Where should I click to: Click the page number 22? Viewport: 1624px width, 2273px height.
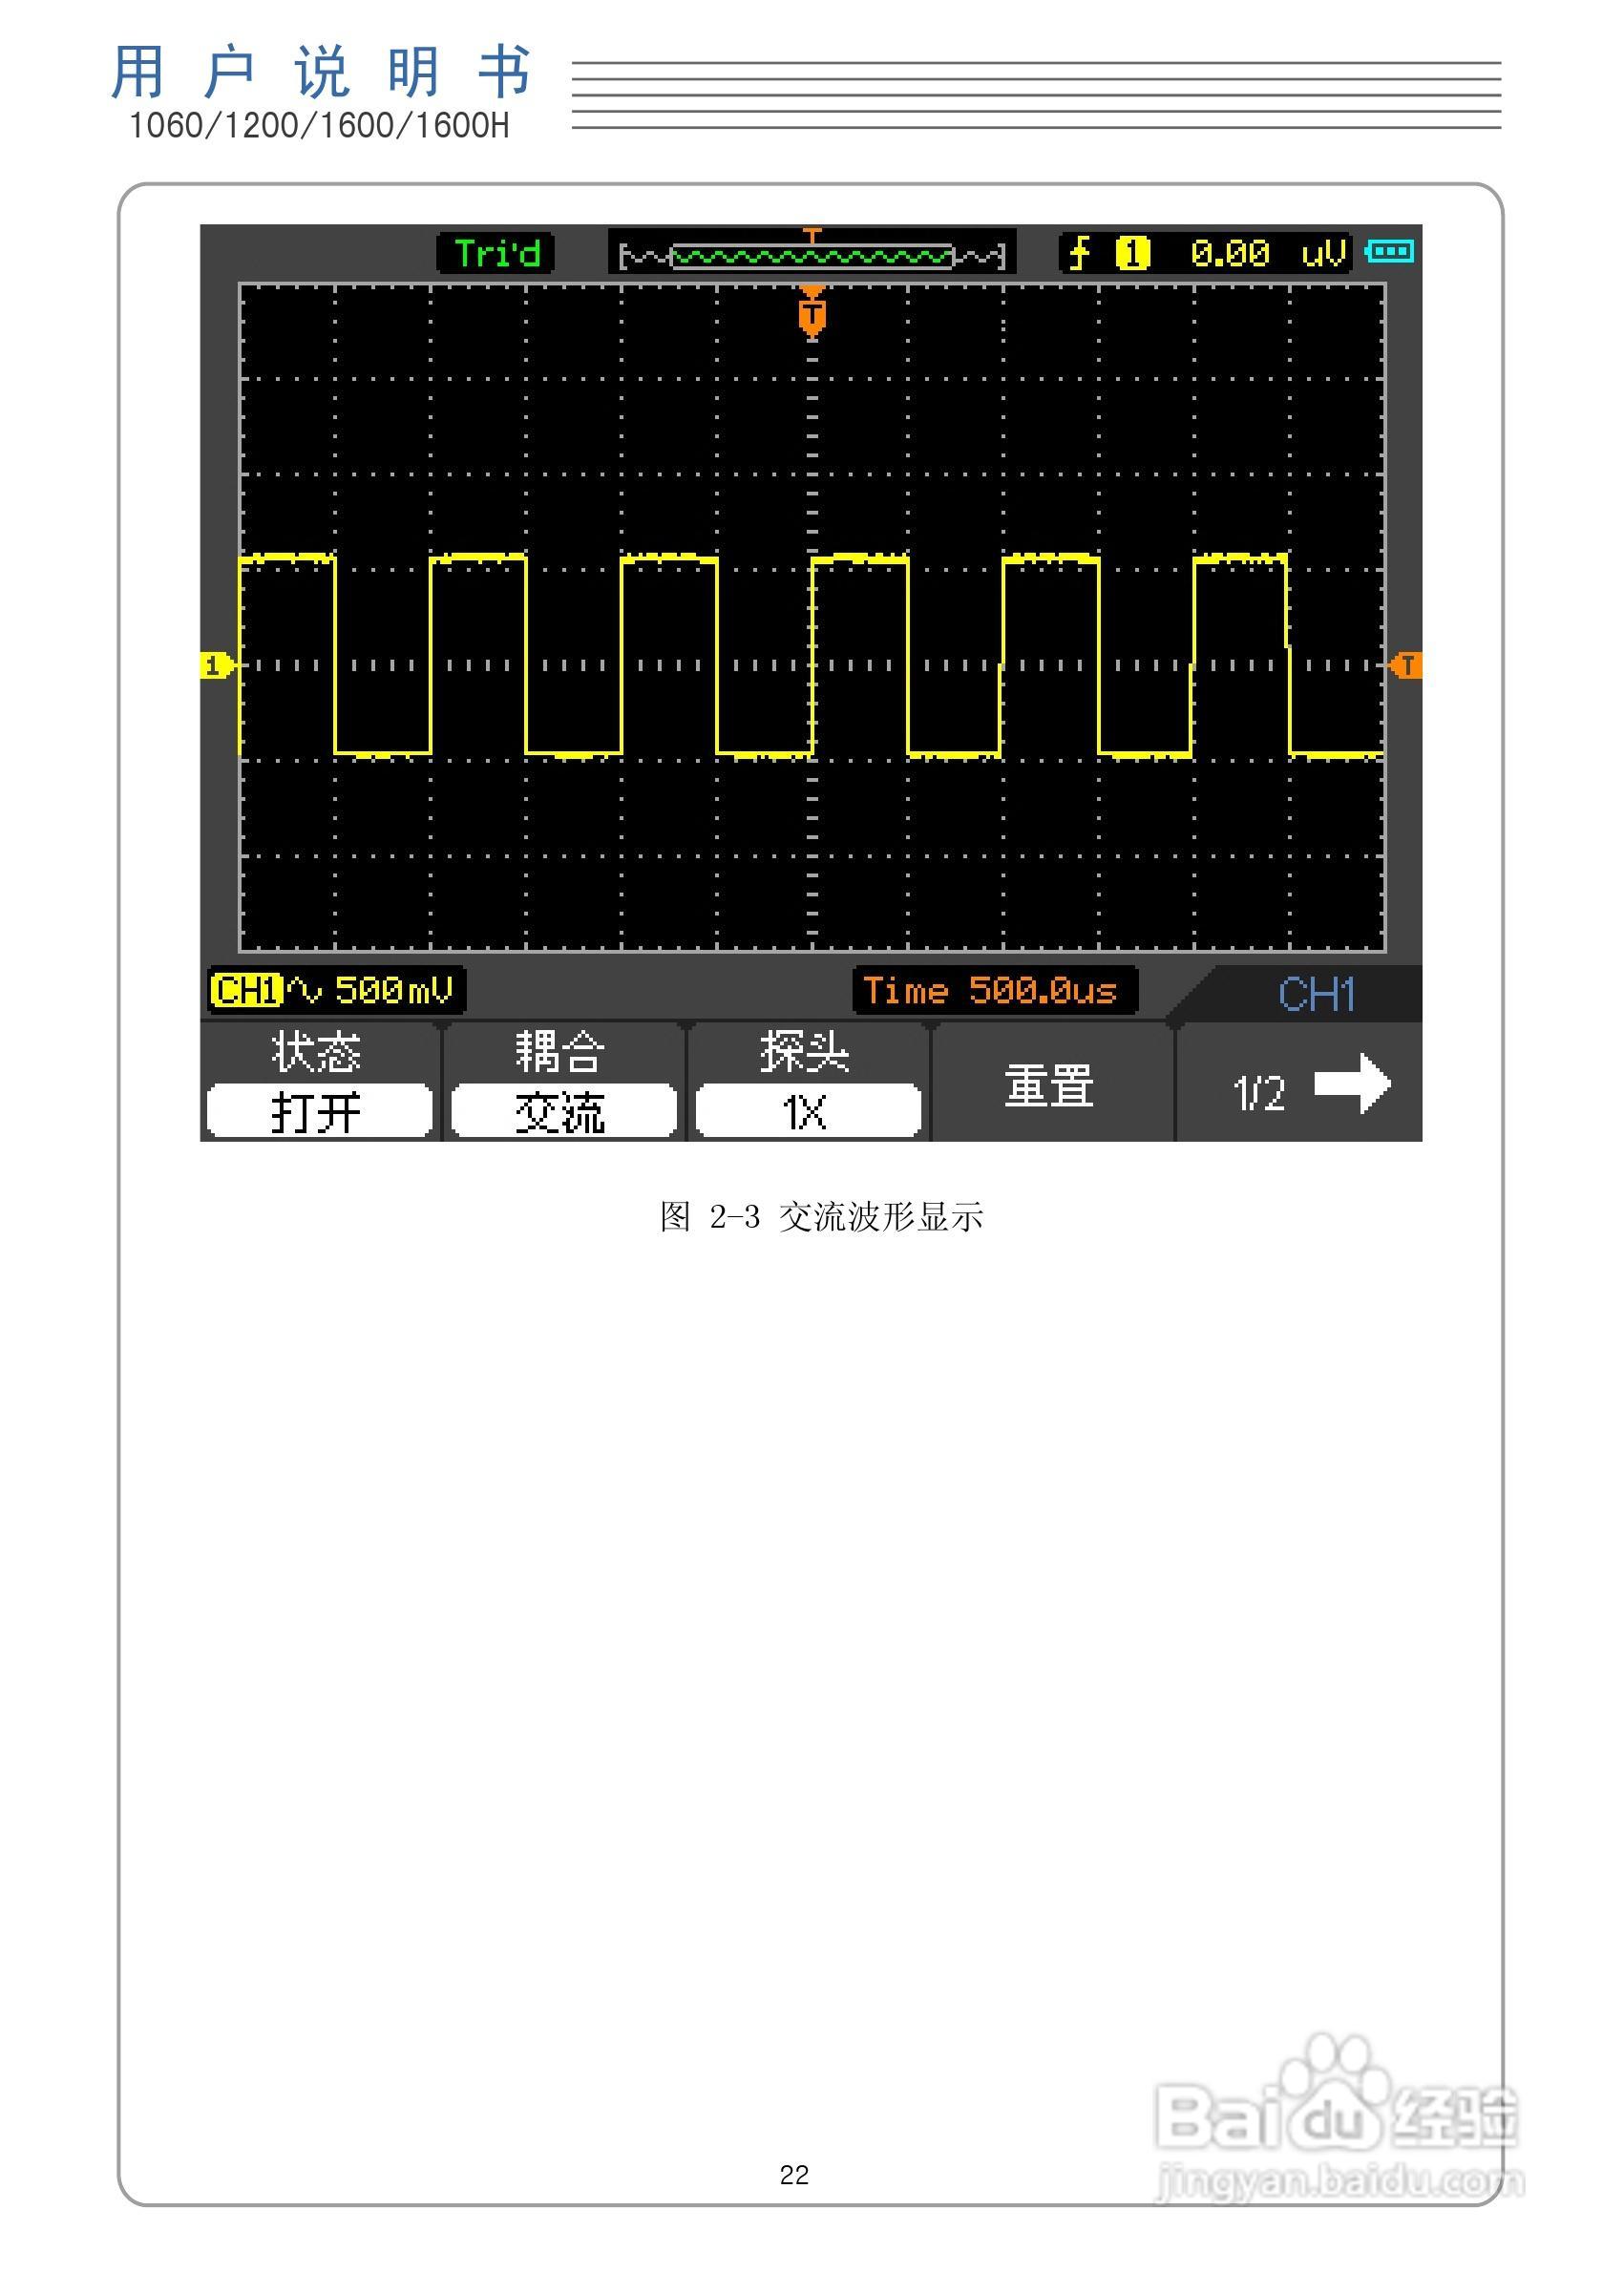click(794, 2174)
